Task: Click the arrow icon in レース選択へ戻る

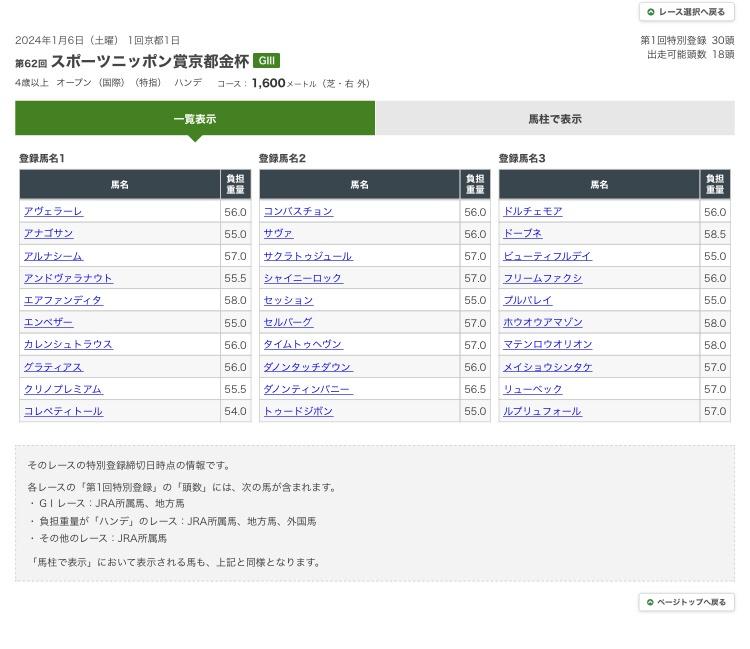Action: coord(651,12)
